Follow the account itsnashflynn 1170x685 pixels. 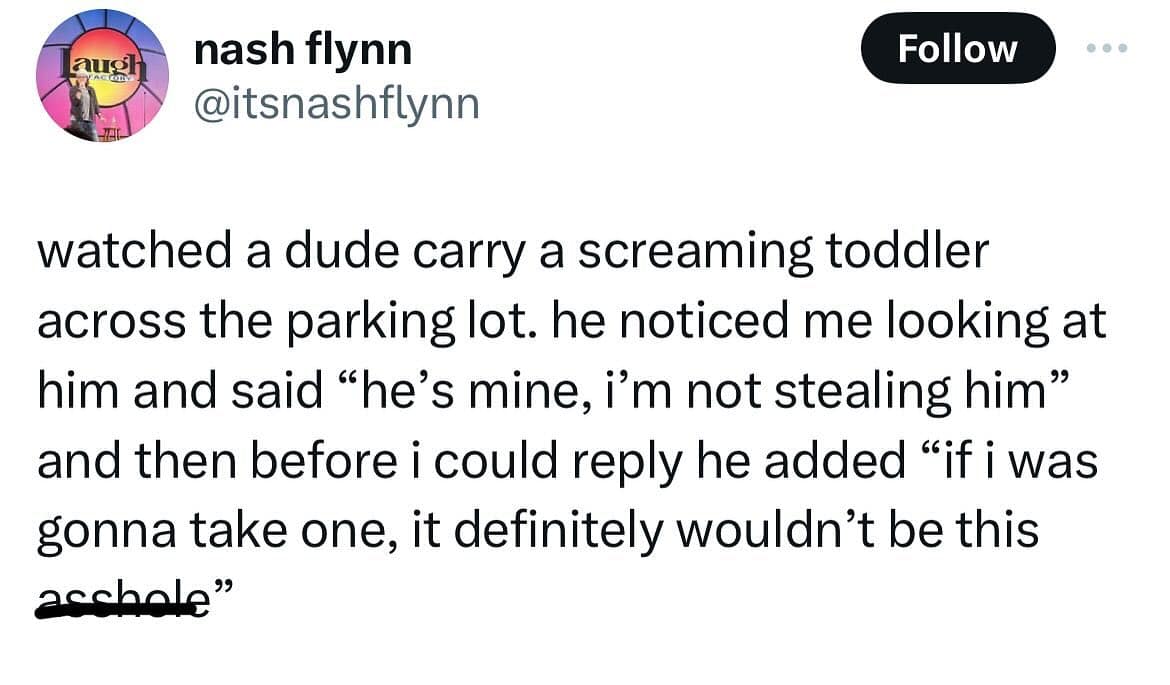click(x=958, y=47)
